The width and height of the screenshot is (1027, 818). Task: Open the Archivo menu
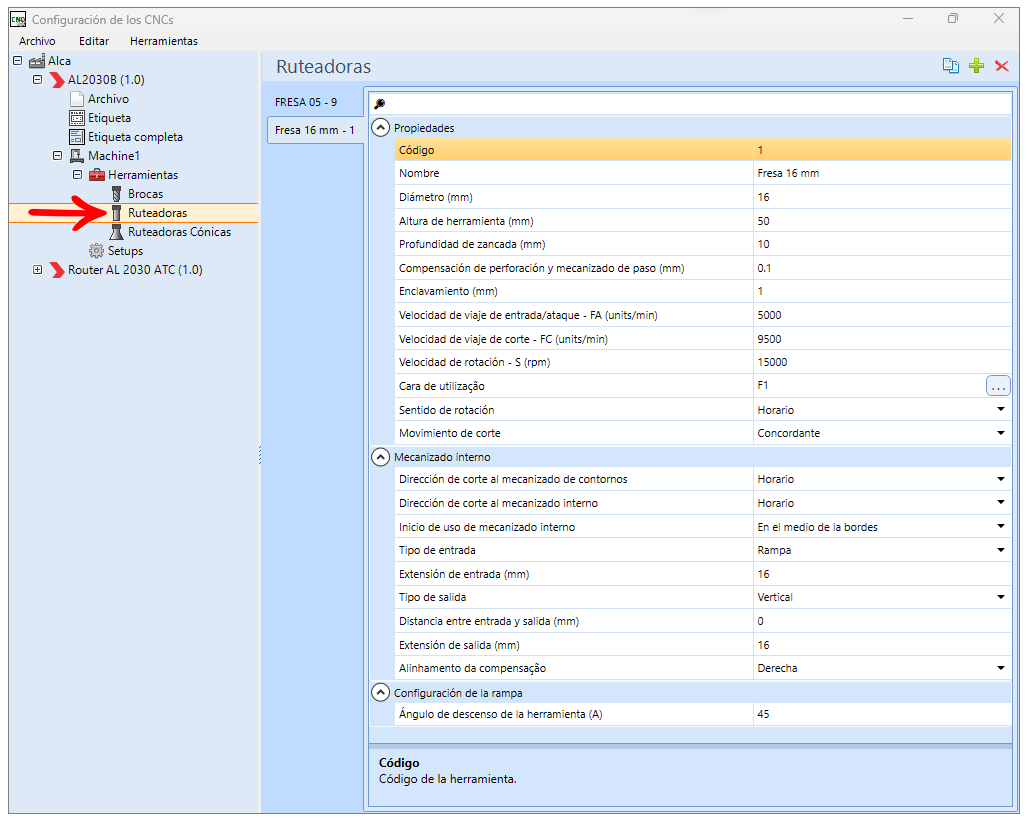[37, 41]
